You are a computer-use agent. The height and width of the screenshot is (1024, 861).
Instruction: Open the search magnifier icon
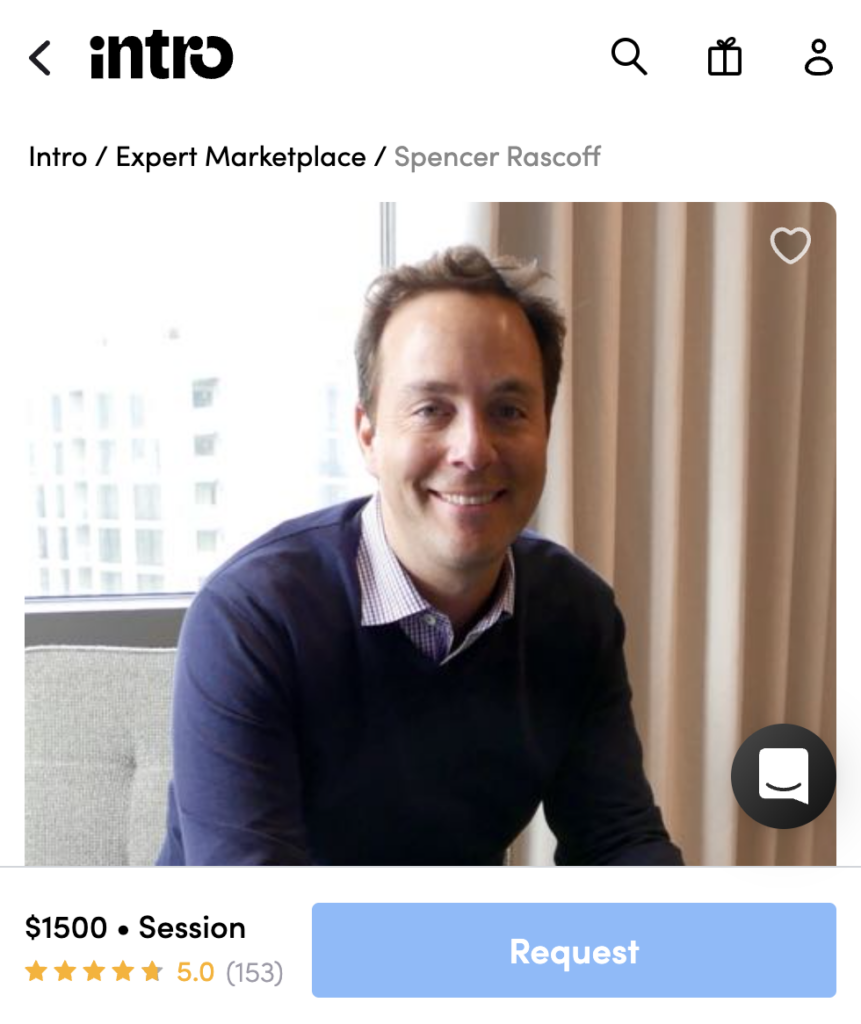tap(629, 57)
